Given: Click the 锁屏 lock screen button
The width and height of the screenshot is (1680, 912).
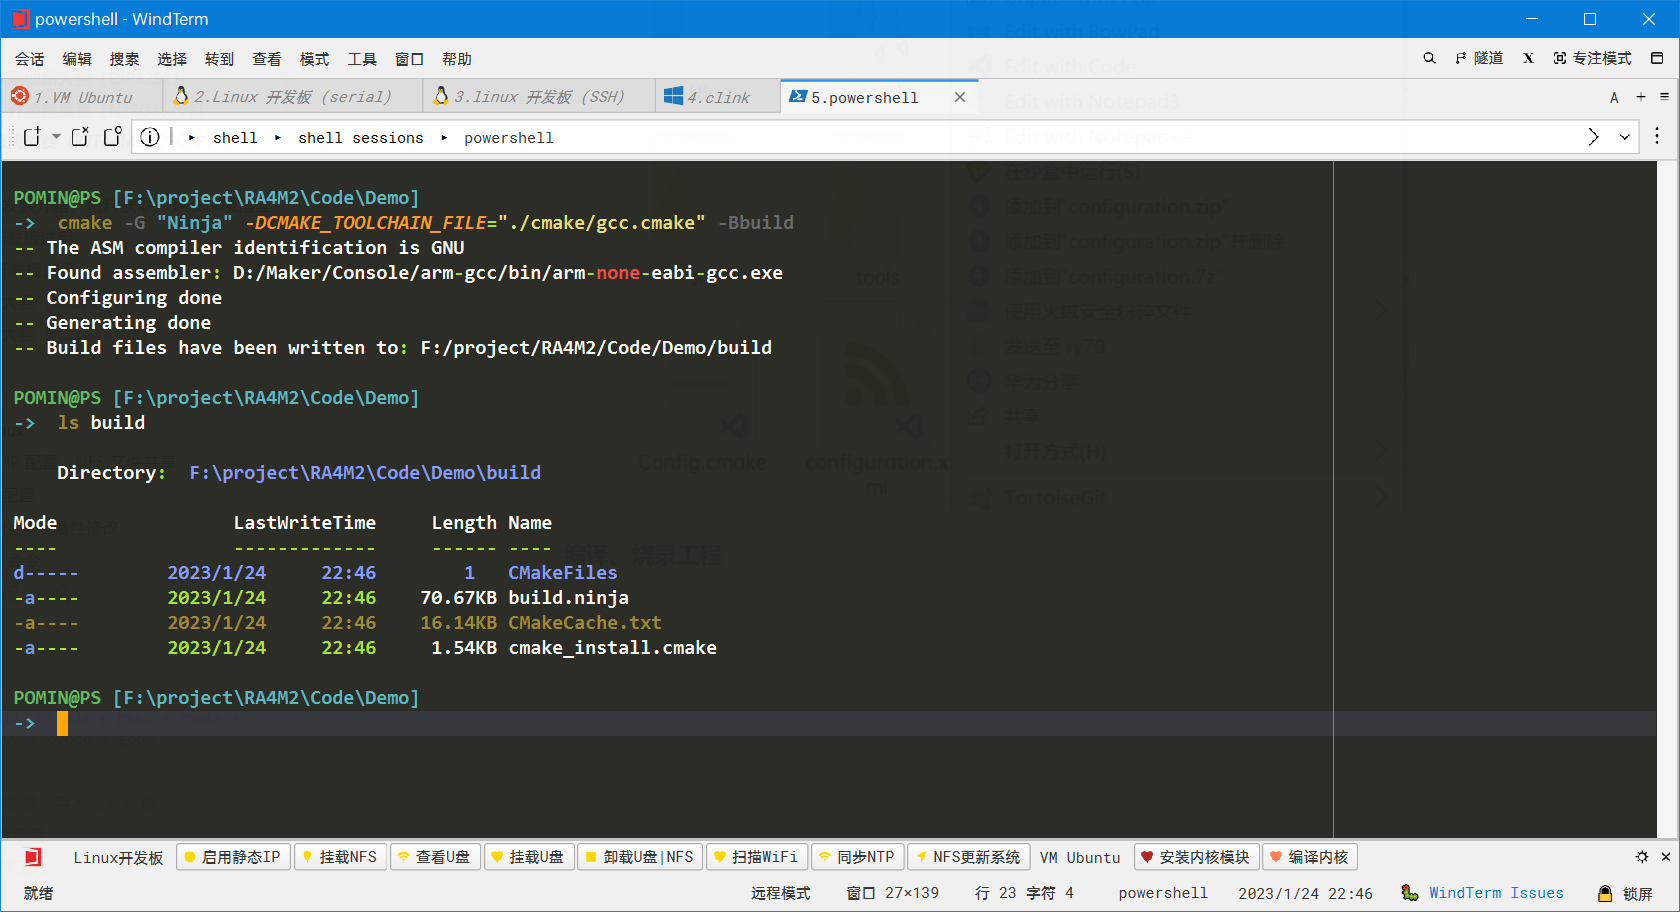Looking at the screenshot, I should click(1625, 893).
